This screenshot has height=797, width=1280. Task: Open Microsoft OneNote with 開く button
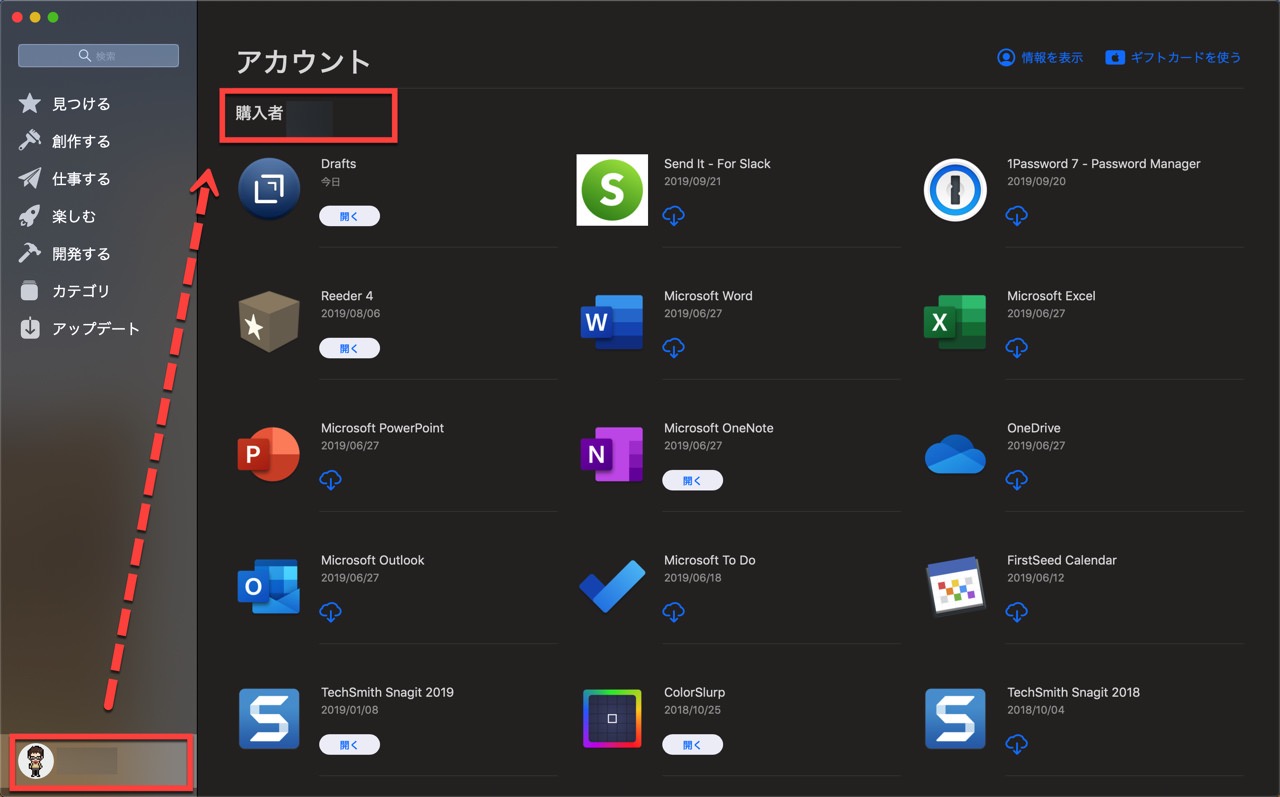(692, 480)
